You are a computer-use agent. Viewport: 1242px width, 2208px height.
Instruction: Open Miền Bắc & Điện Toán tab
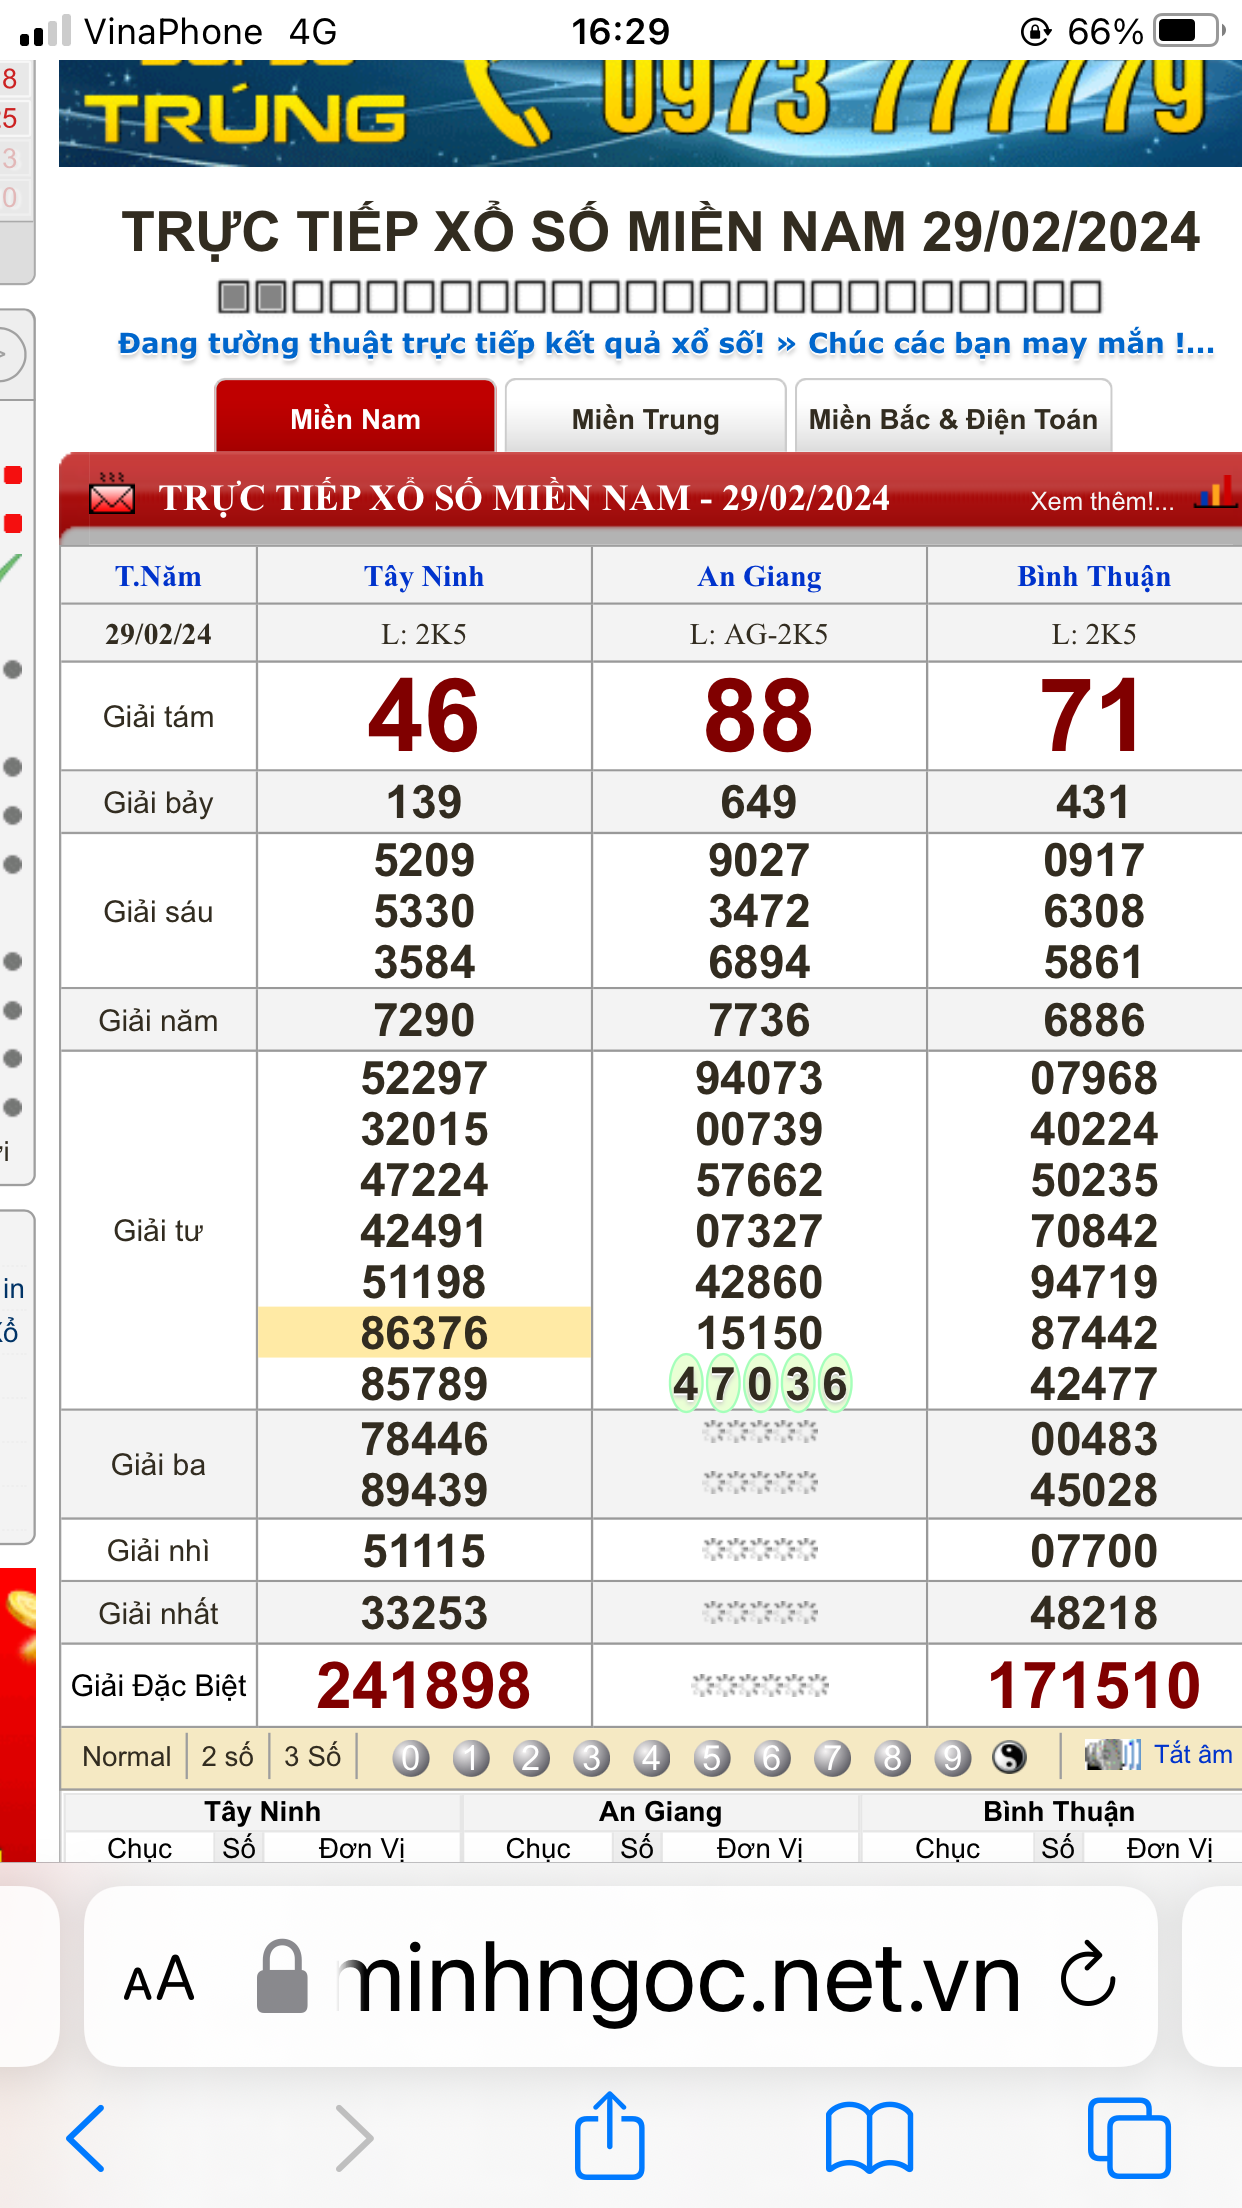952,419
